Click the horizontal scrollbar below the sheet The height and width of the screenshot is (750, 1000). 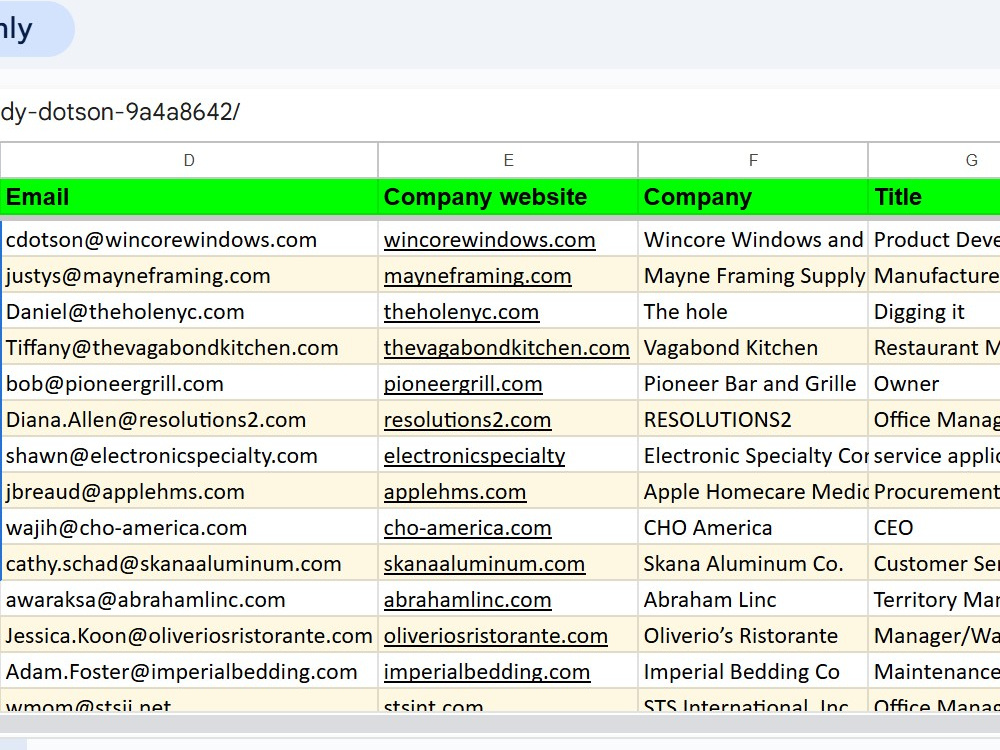coord(500,723)
